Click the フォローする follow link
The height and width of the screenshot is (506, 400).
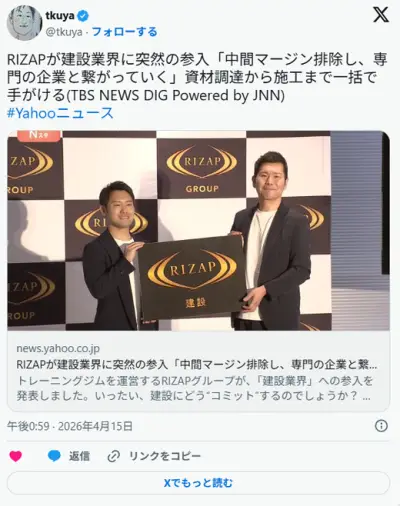[124, 32]
